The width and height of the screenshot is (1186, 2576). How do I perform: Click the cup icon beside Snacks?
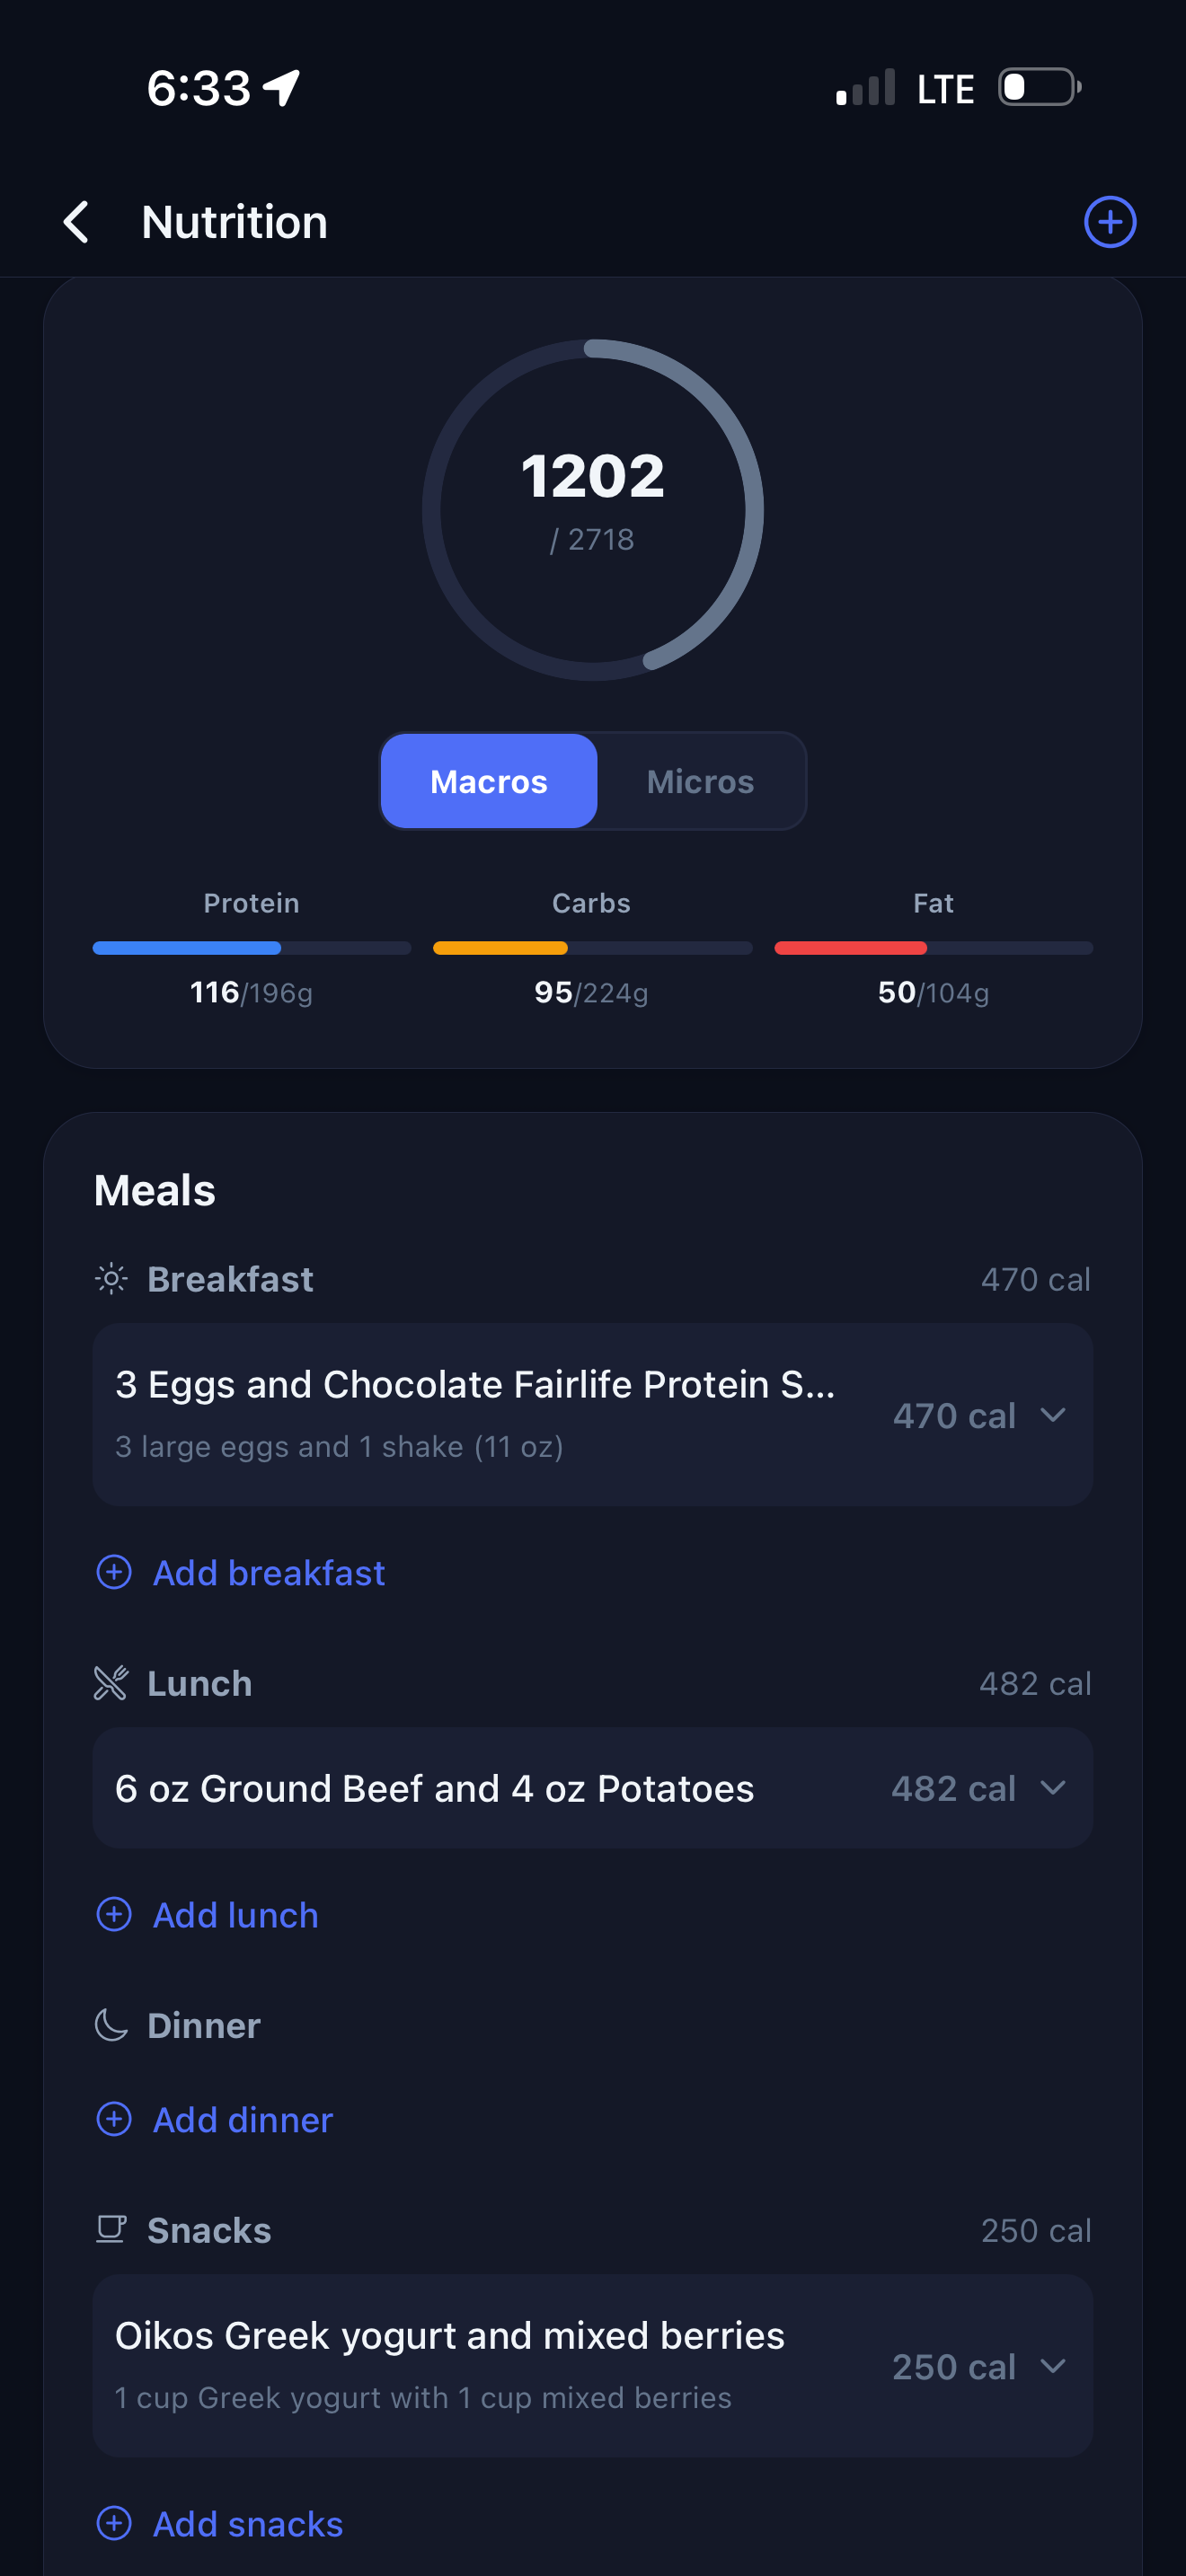click(110, 2229)
